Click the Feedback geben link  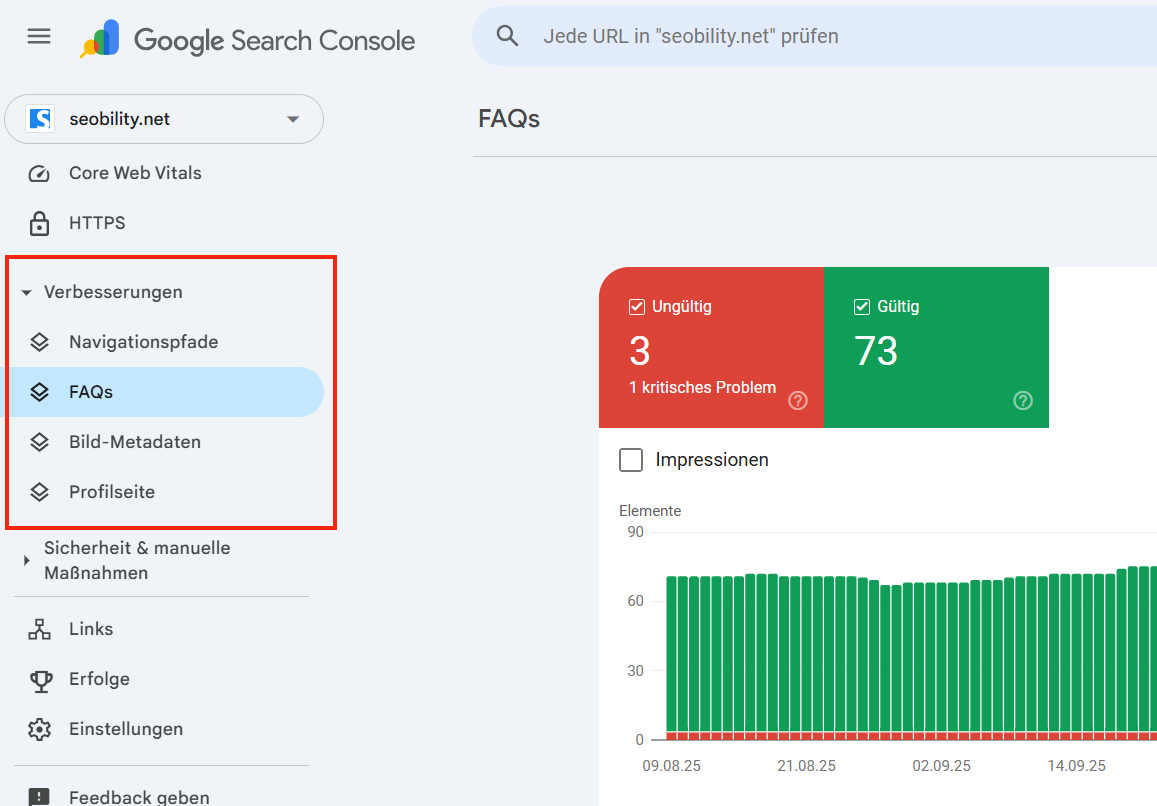[139, 796]
